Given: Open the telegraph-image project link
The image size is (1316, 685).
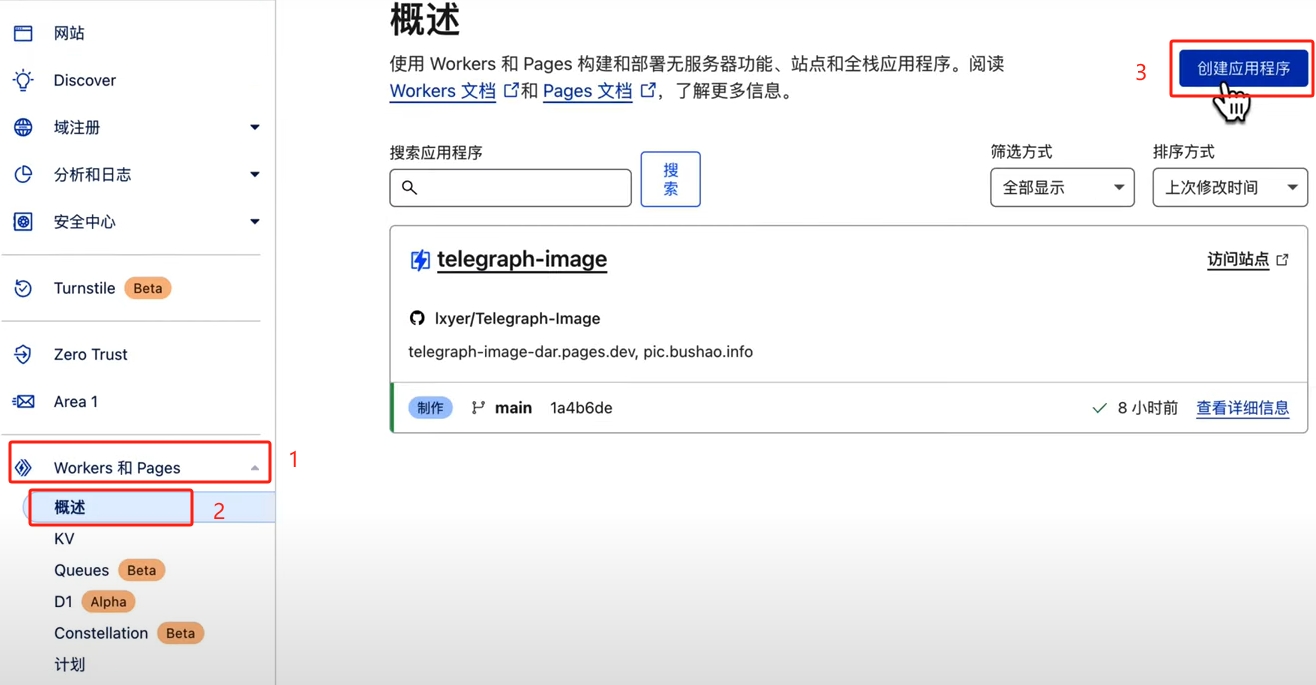Looking at the screenshot, I should [x=522, y=259].
